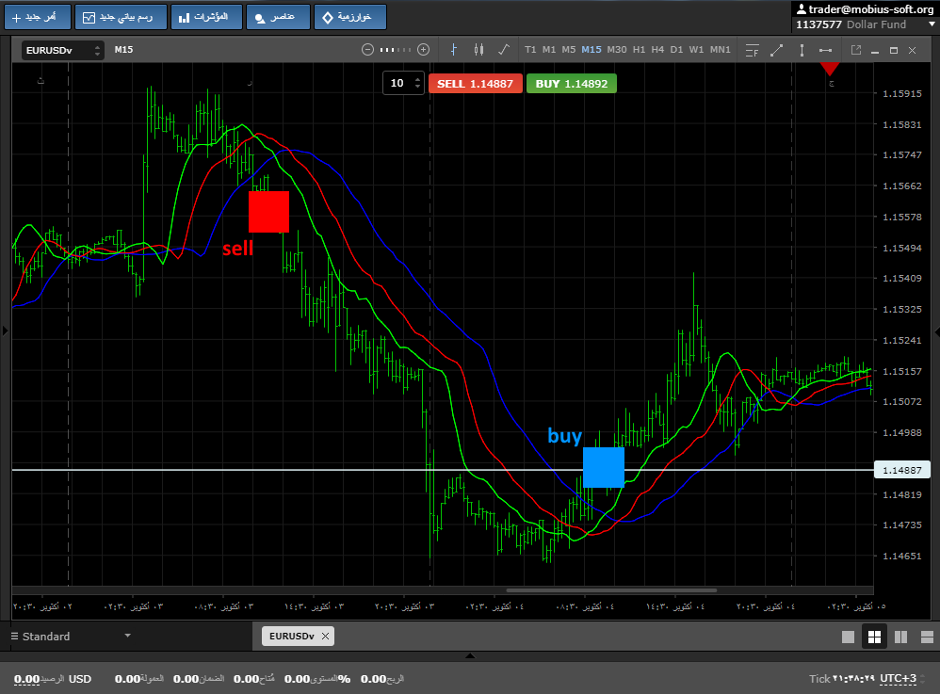Open the algorithm (خوارزمية) menu
This screenshot has height=694, width=940.
350,17
